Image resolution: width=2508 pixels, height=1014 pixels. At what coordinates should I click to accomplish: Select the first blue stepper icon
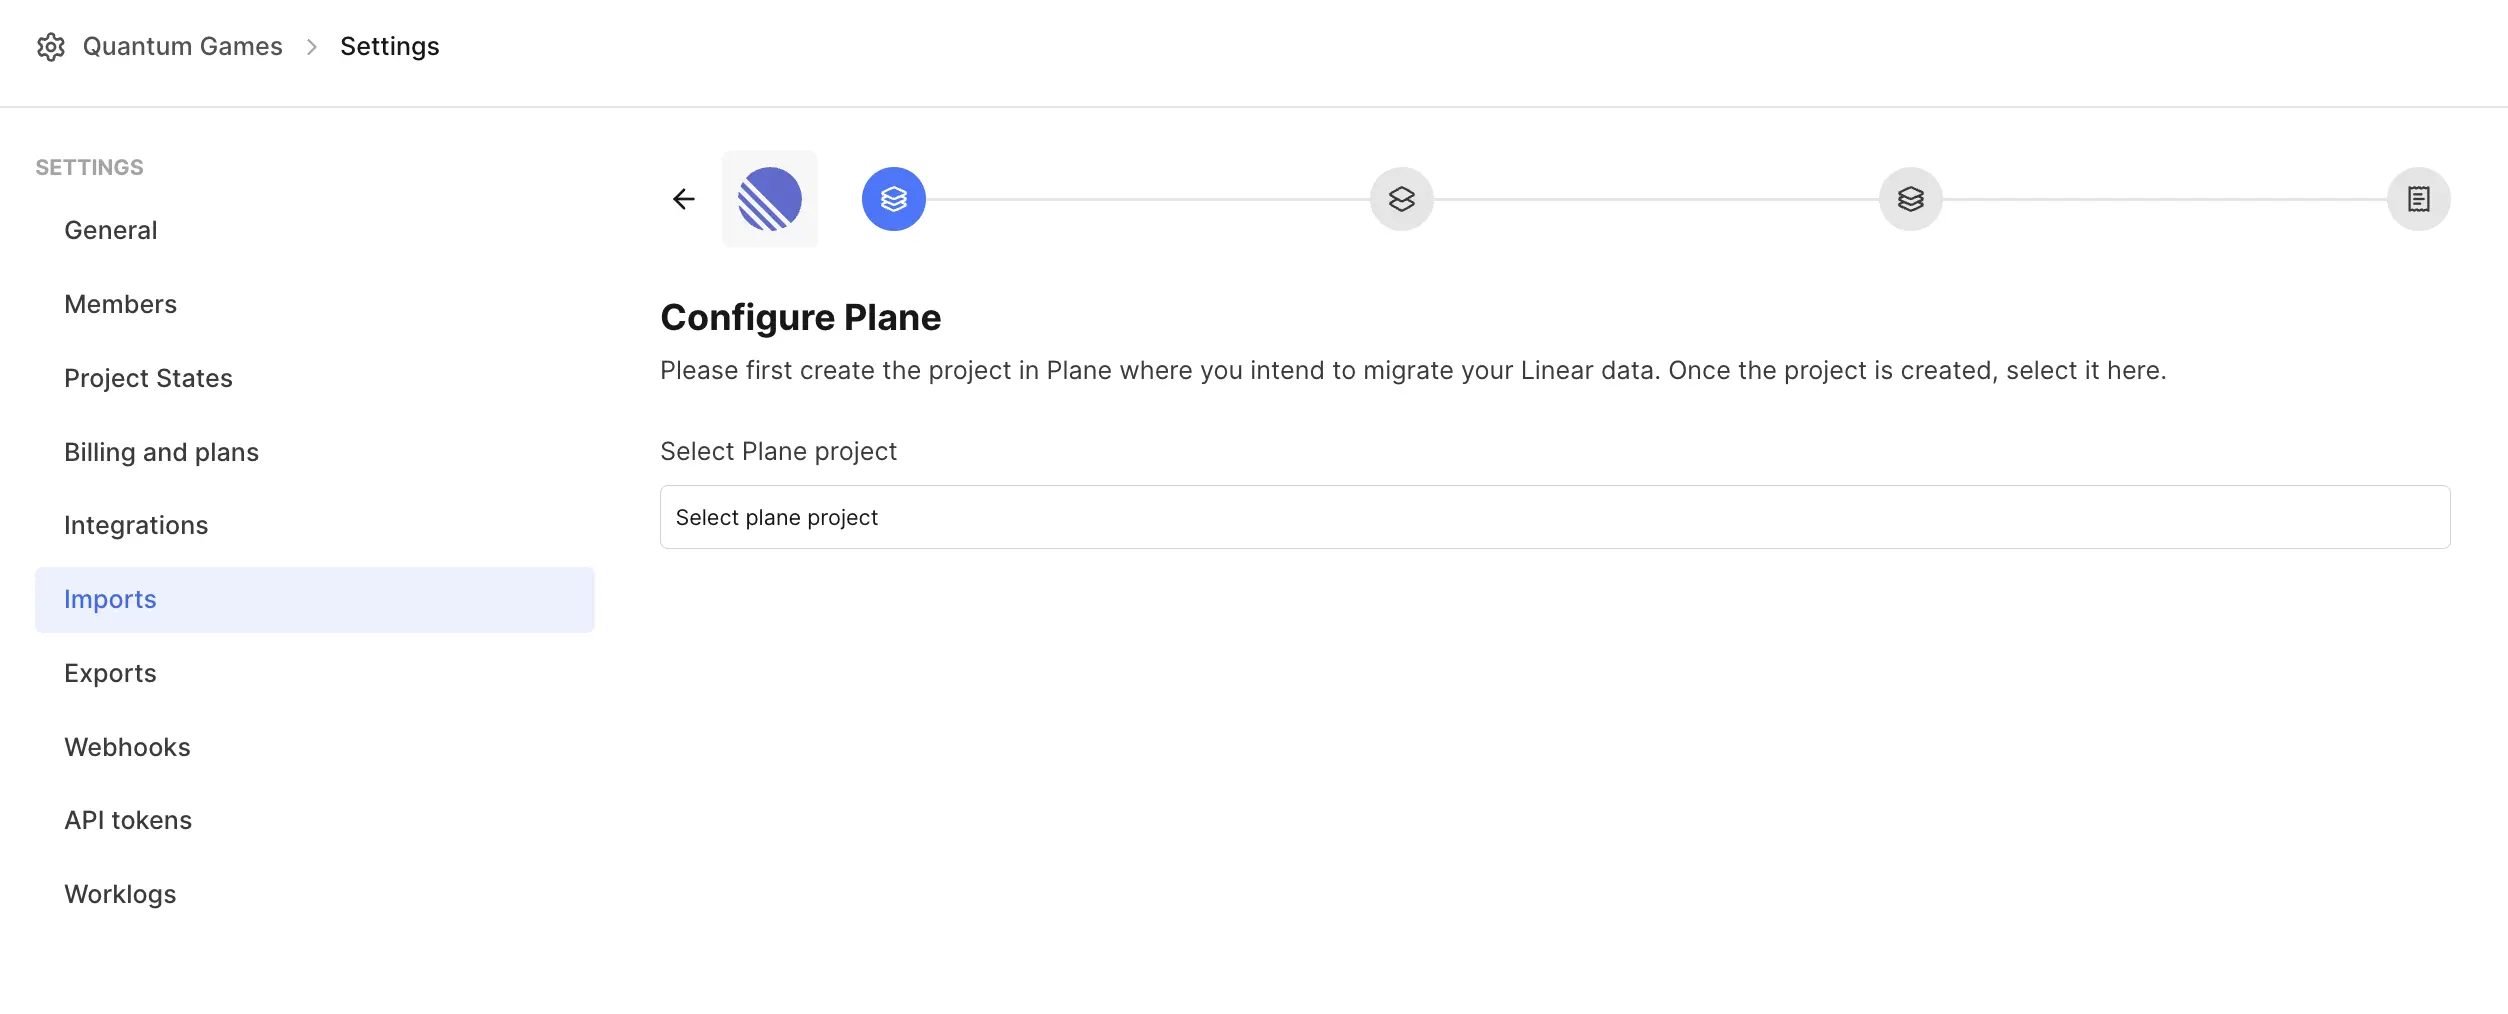pyautogui.click(x=894, y=199)
